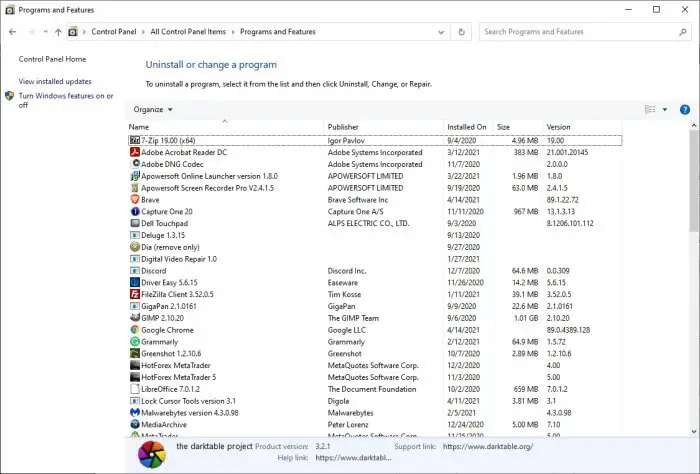Screen dimensions: 700x474
Task: Open View installed updates link
Action: pyautogui.click(x=55, y=81)
